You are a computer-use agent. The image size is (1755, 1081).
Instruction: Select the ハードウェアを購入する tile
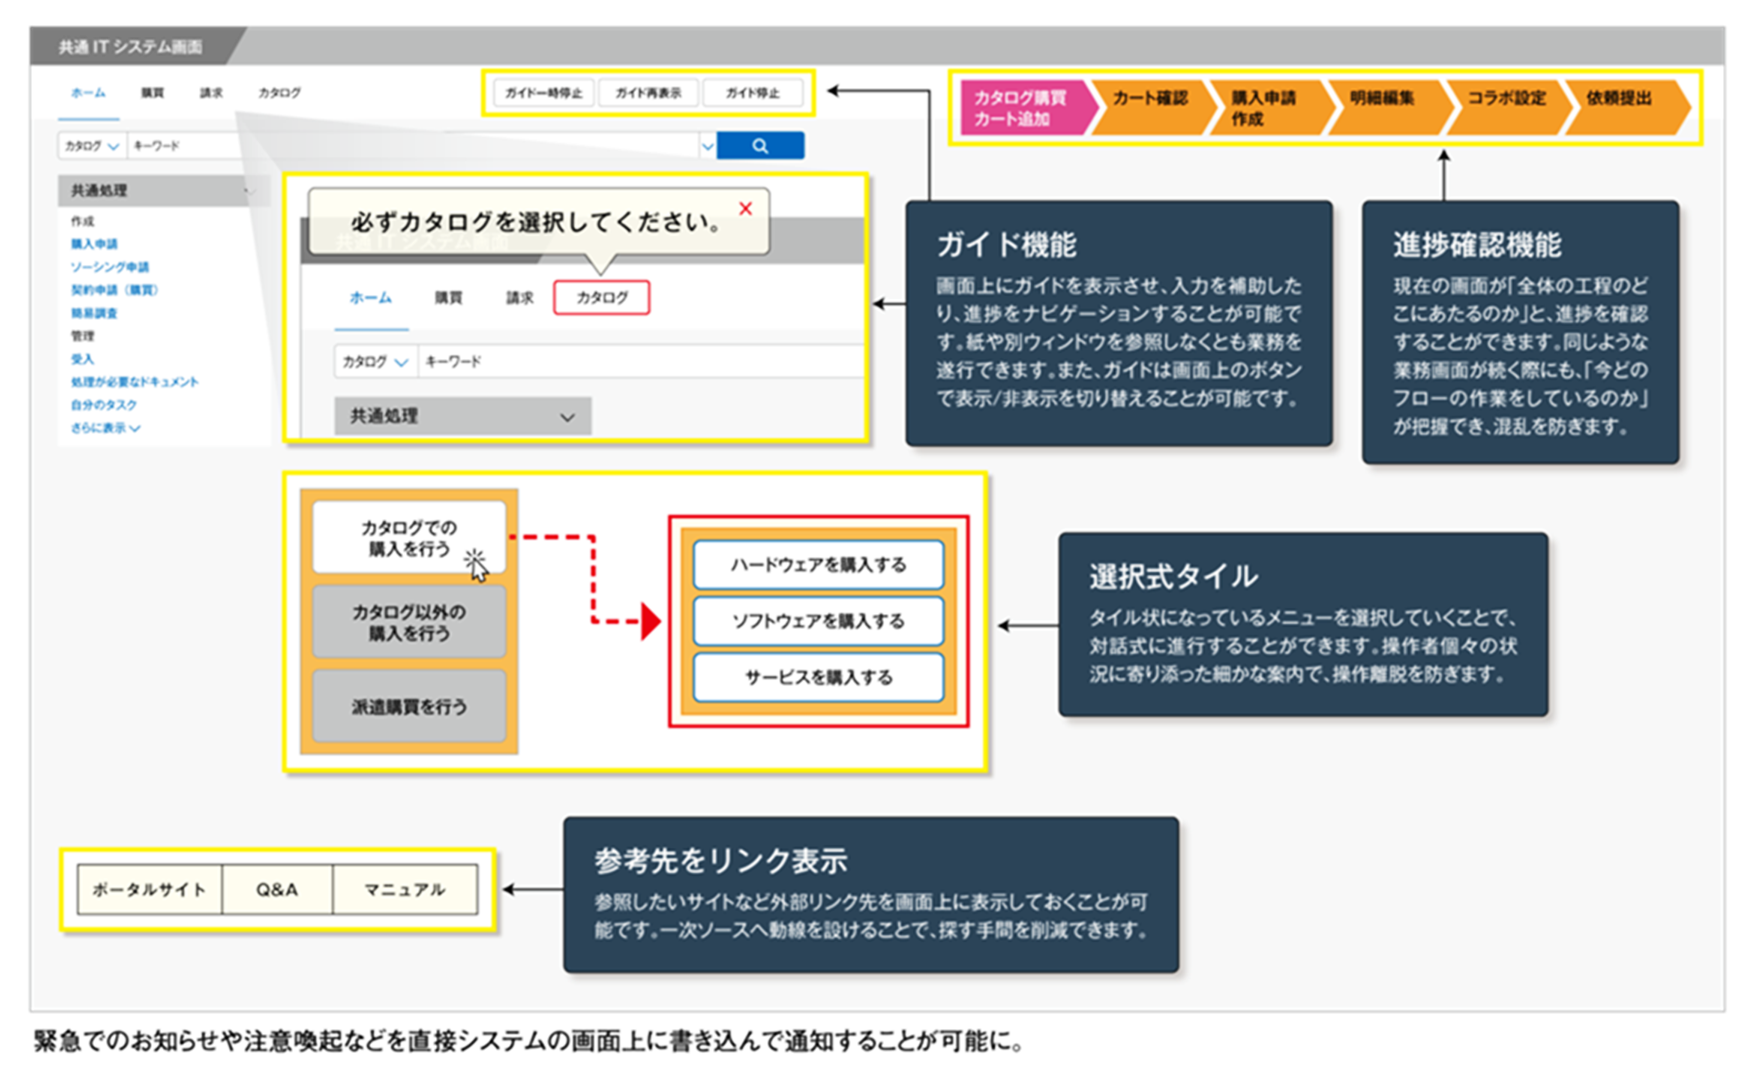pos(819,564)
